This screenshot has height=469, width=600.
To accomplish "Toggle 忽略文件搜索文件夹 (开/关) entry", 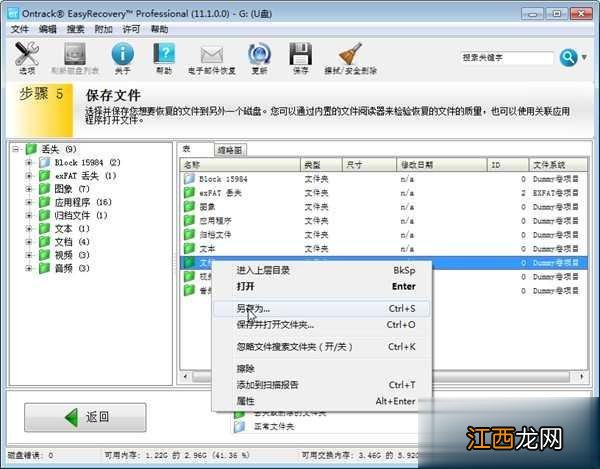I will pyautogui.click(x=321, y=347).
